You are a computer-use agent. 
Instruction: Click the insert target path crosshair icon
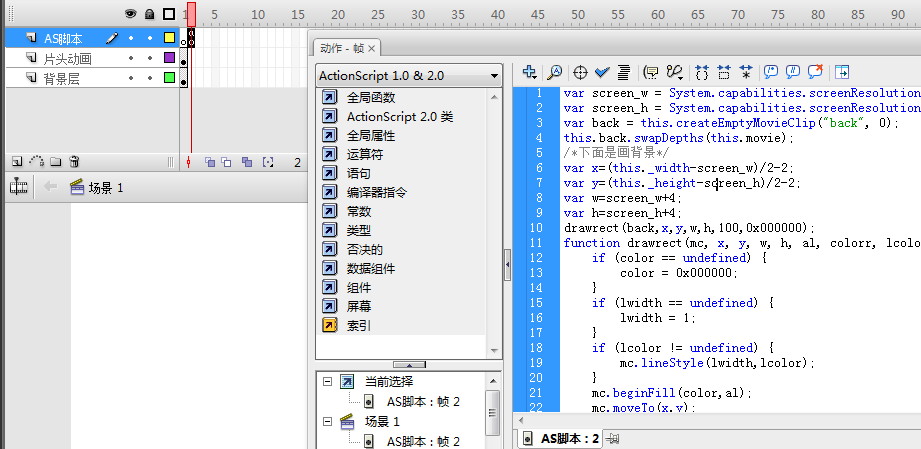(580, 72)
